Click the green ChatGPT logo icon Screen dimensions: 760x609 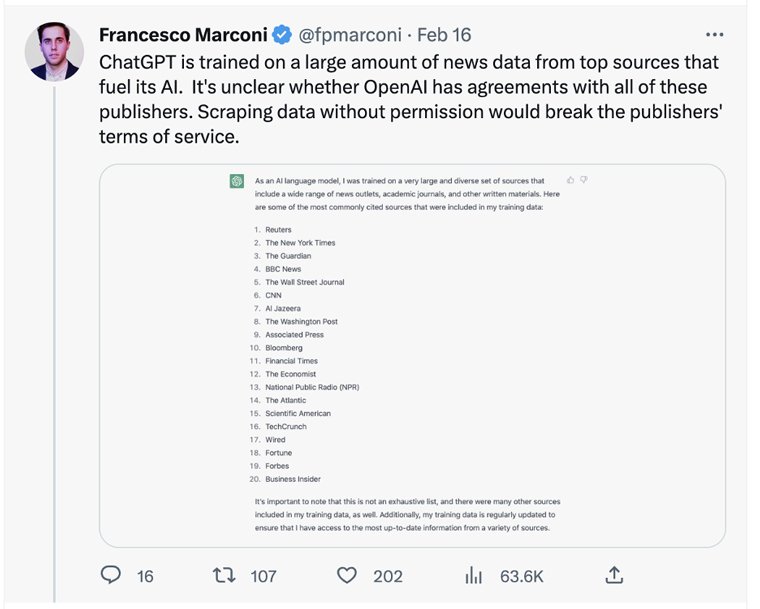(x=237, y=181)
